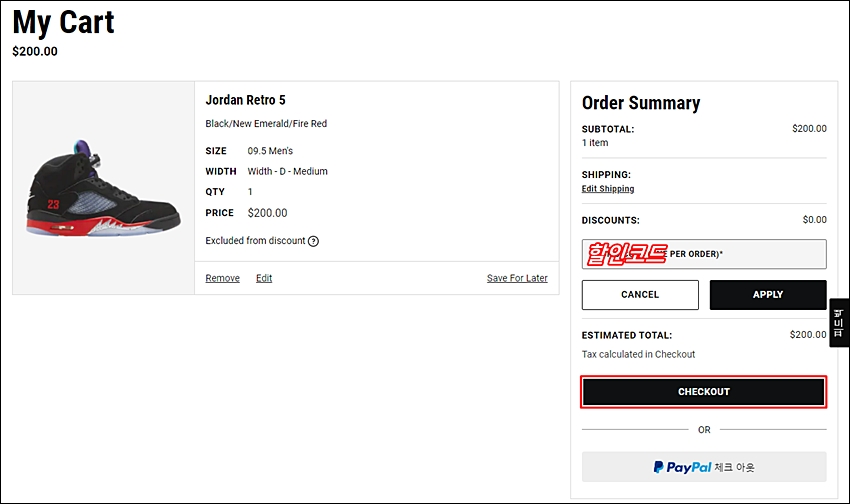850x504 pixels.
Task: Click the PayPal logo icon
Action: coord(660,467)
